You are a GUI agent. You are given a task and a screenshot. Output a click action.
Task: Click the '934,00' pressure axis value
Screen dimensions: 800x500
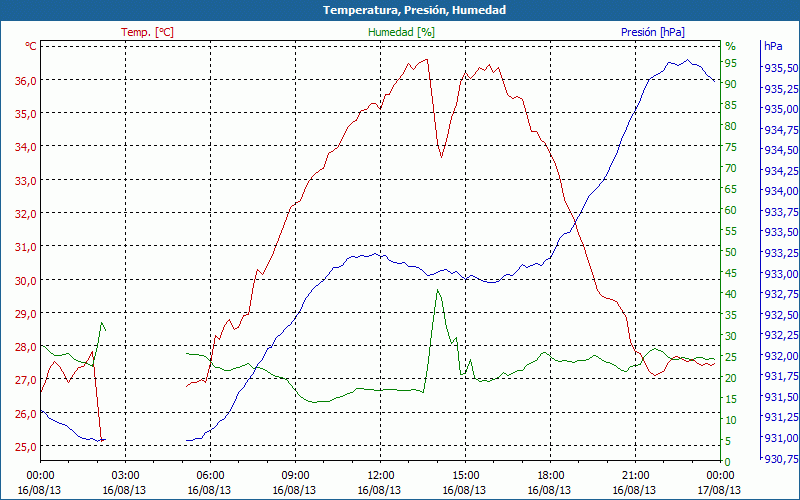[x=781, y=191]
